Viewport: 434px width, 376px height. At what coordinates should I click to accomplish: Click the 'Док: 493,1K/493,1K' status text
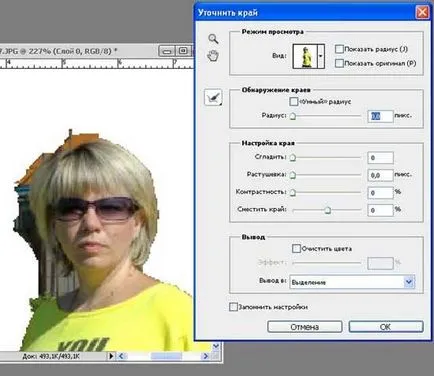51,356
